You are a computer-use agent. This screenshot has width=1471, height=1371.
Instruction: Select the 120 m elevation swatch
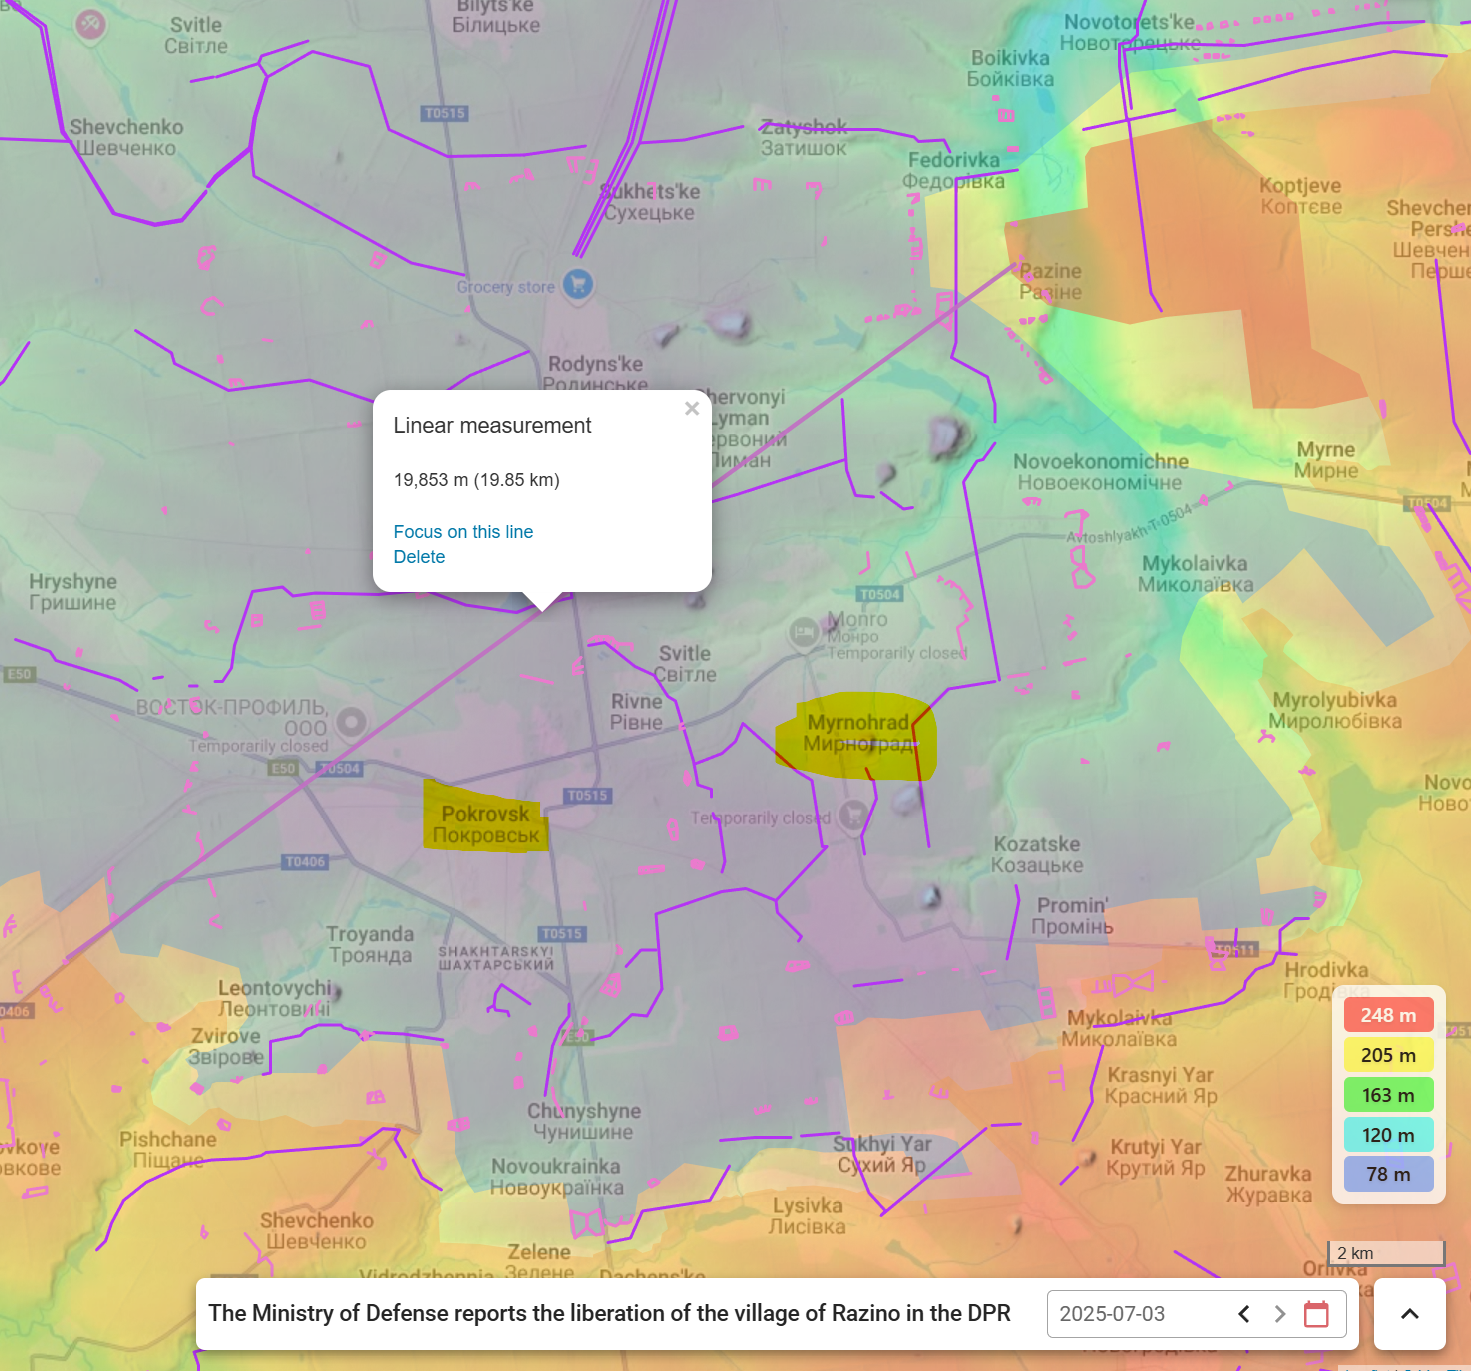tap(1388, 1135)
